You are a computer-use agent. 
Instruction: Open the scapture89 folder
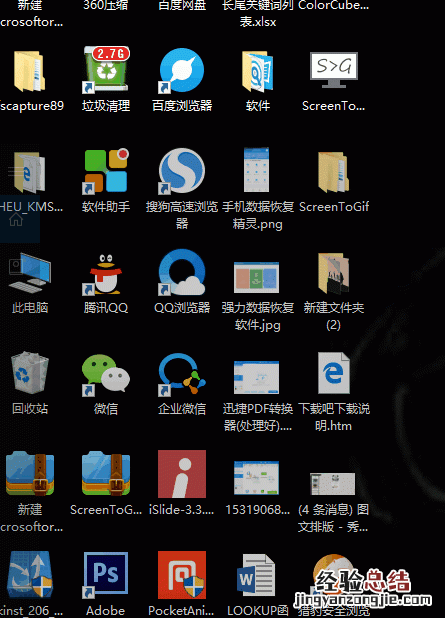30,71
